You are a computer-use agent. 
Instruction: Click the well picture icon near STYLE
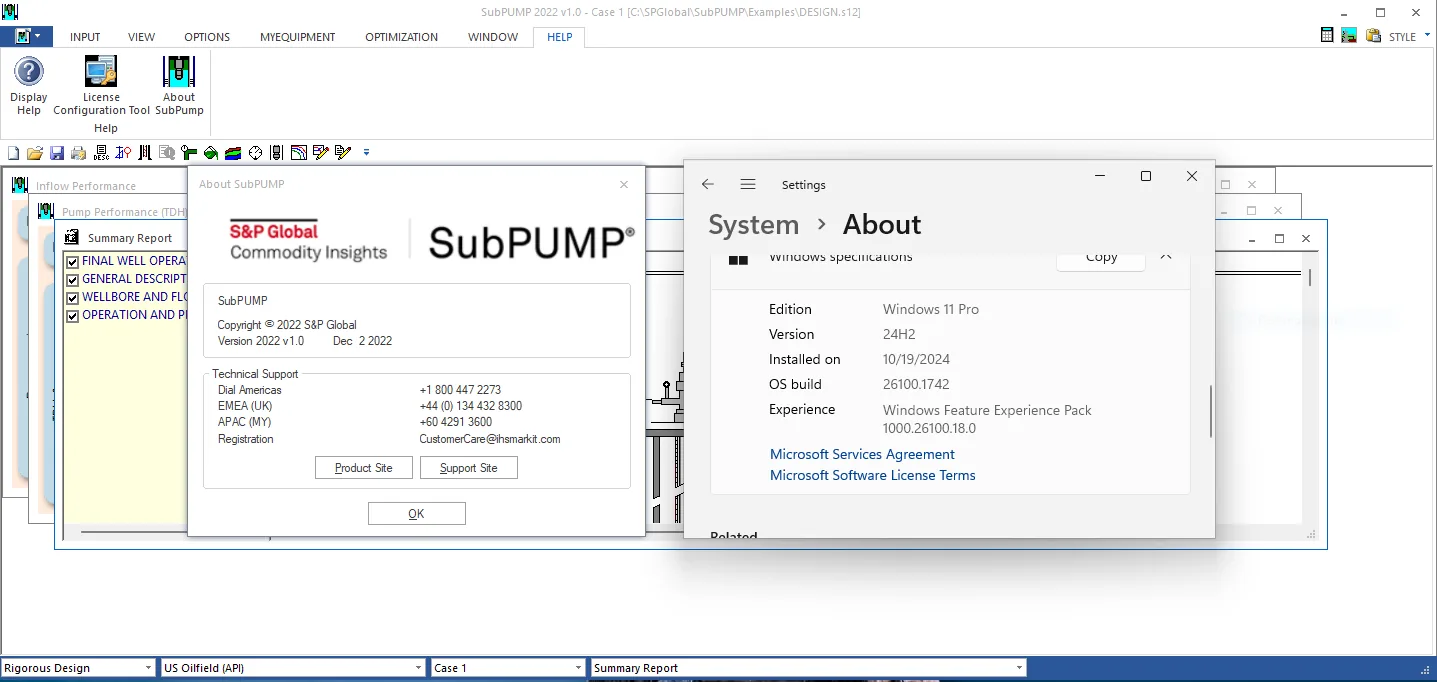click(1349, 35)
